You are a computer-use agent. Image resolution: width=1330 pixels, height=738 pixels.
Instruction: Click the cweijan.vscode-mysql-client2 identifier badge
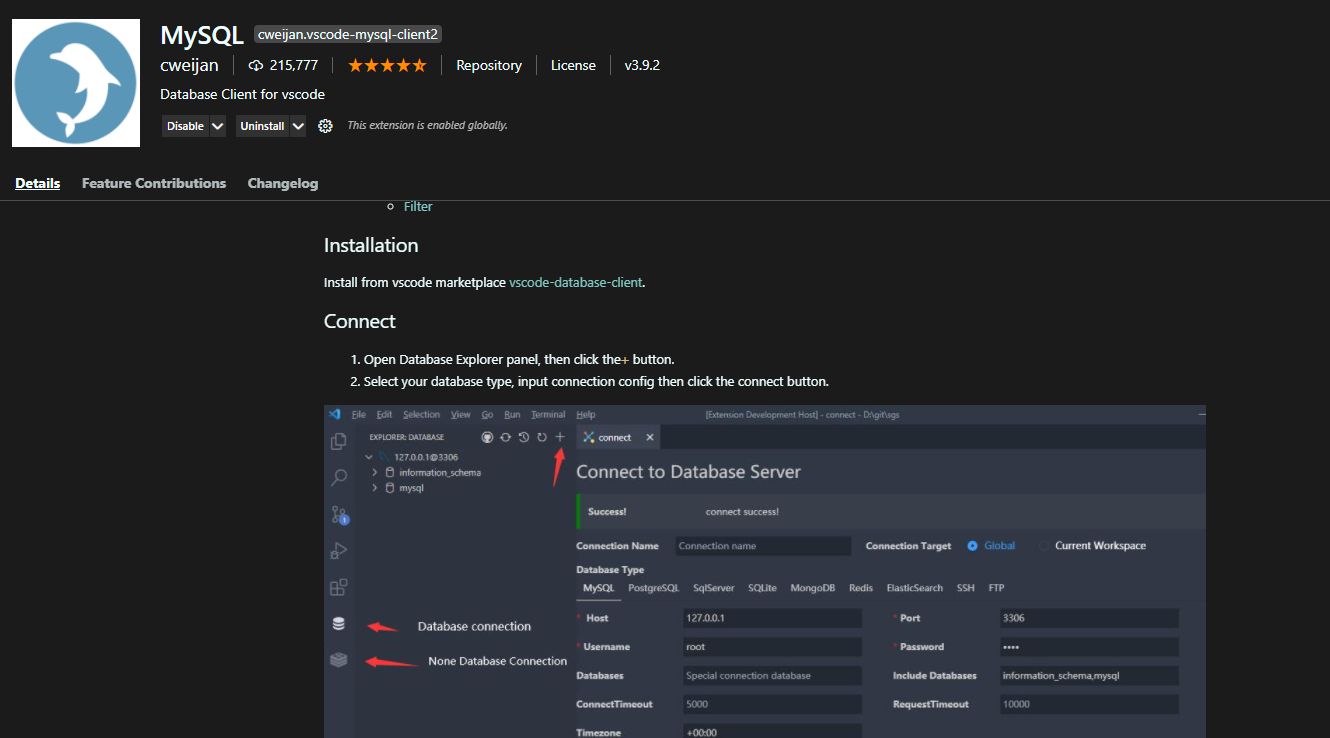pos(348,34)
